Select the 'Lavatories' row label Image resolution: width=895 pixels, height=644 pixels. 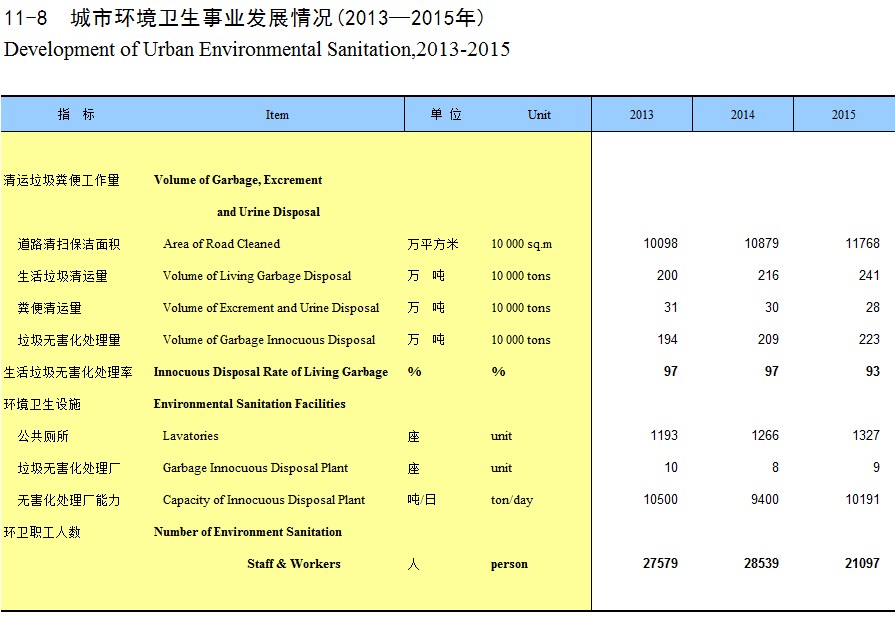pos(191,436)
